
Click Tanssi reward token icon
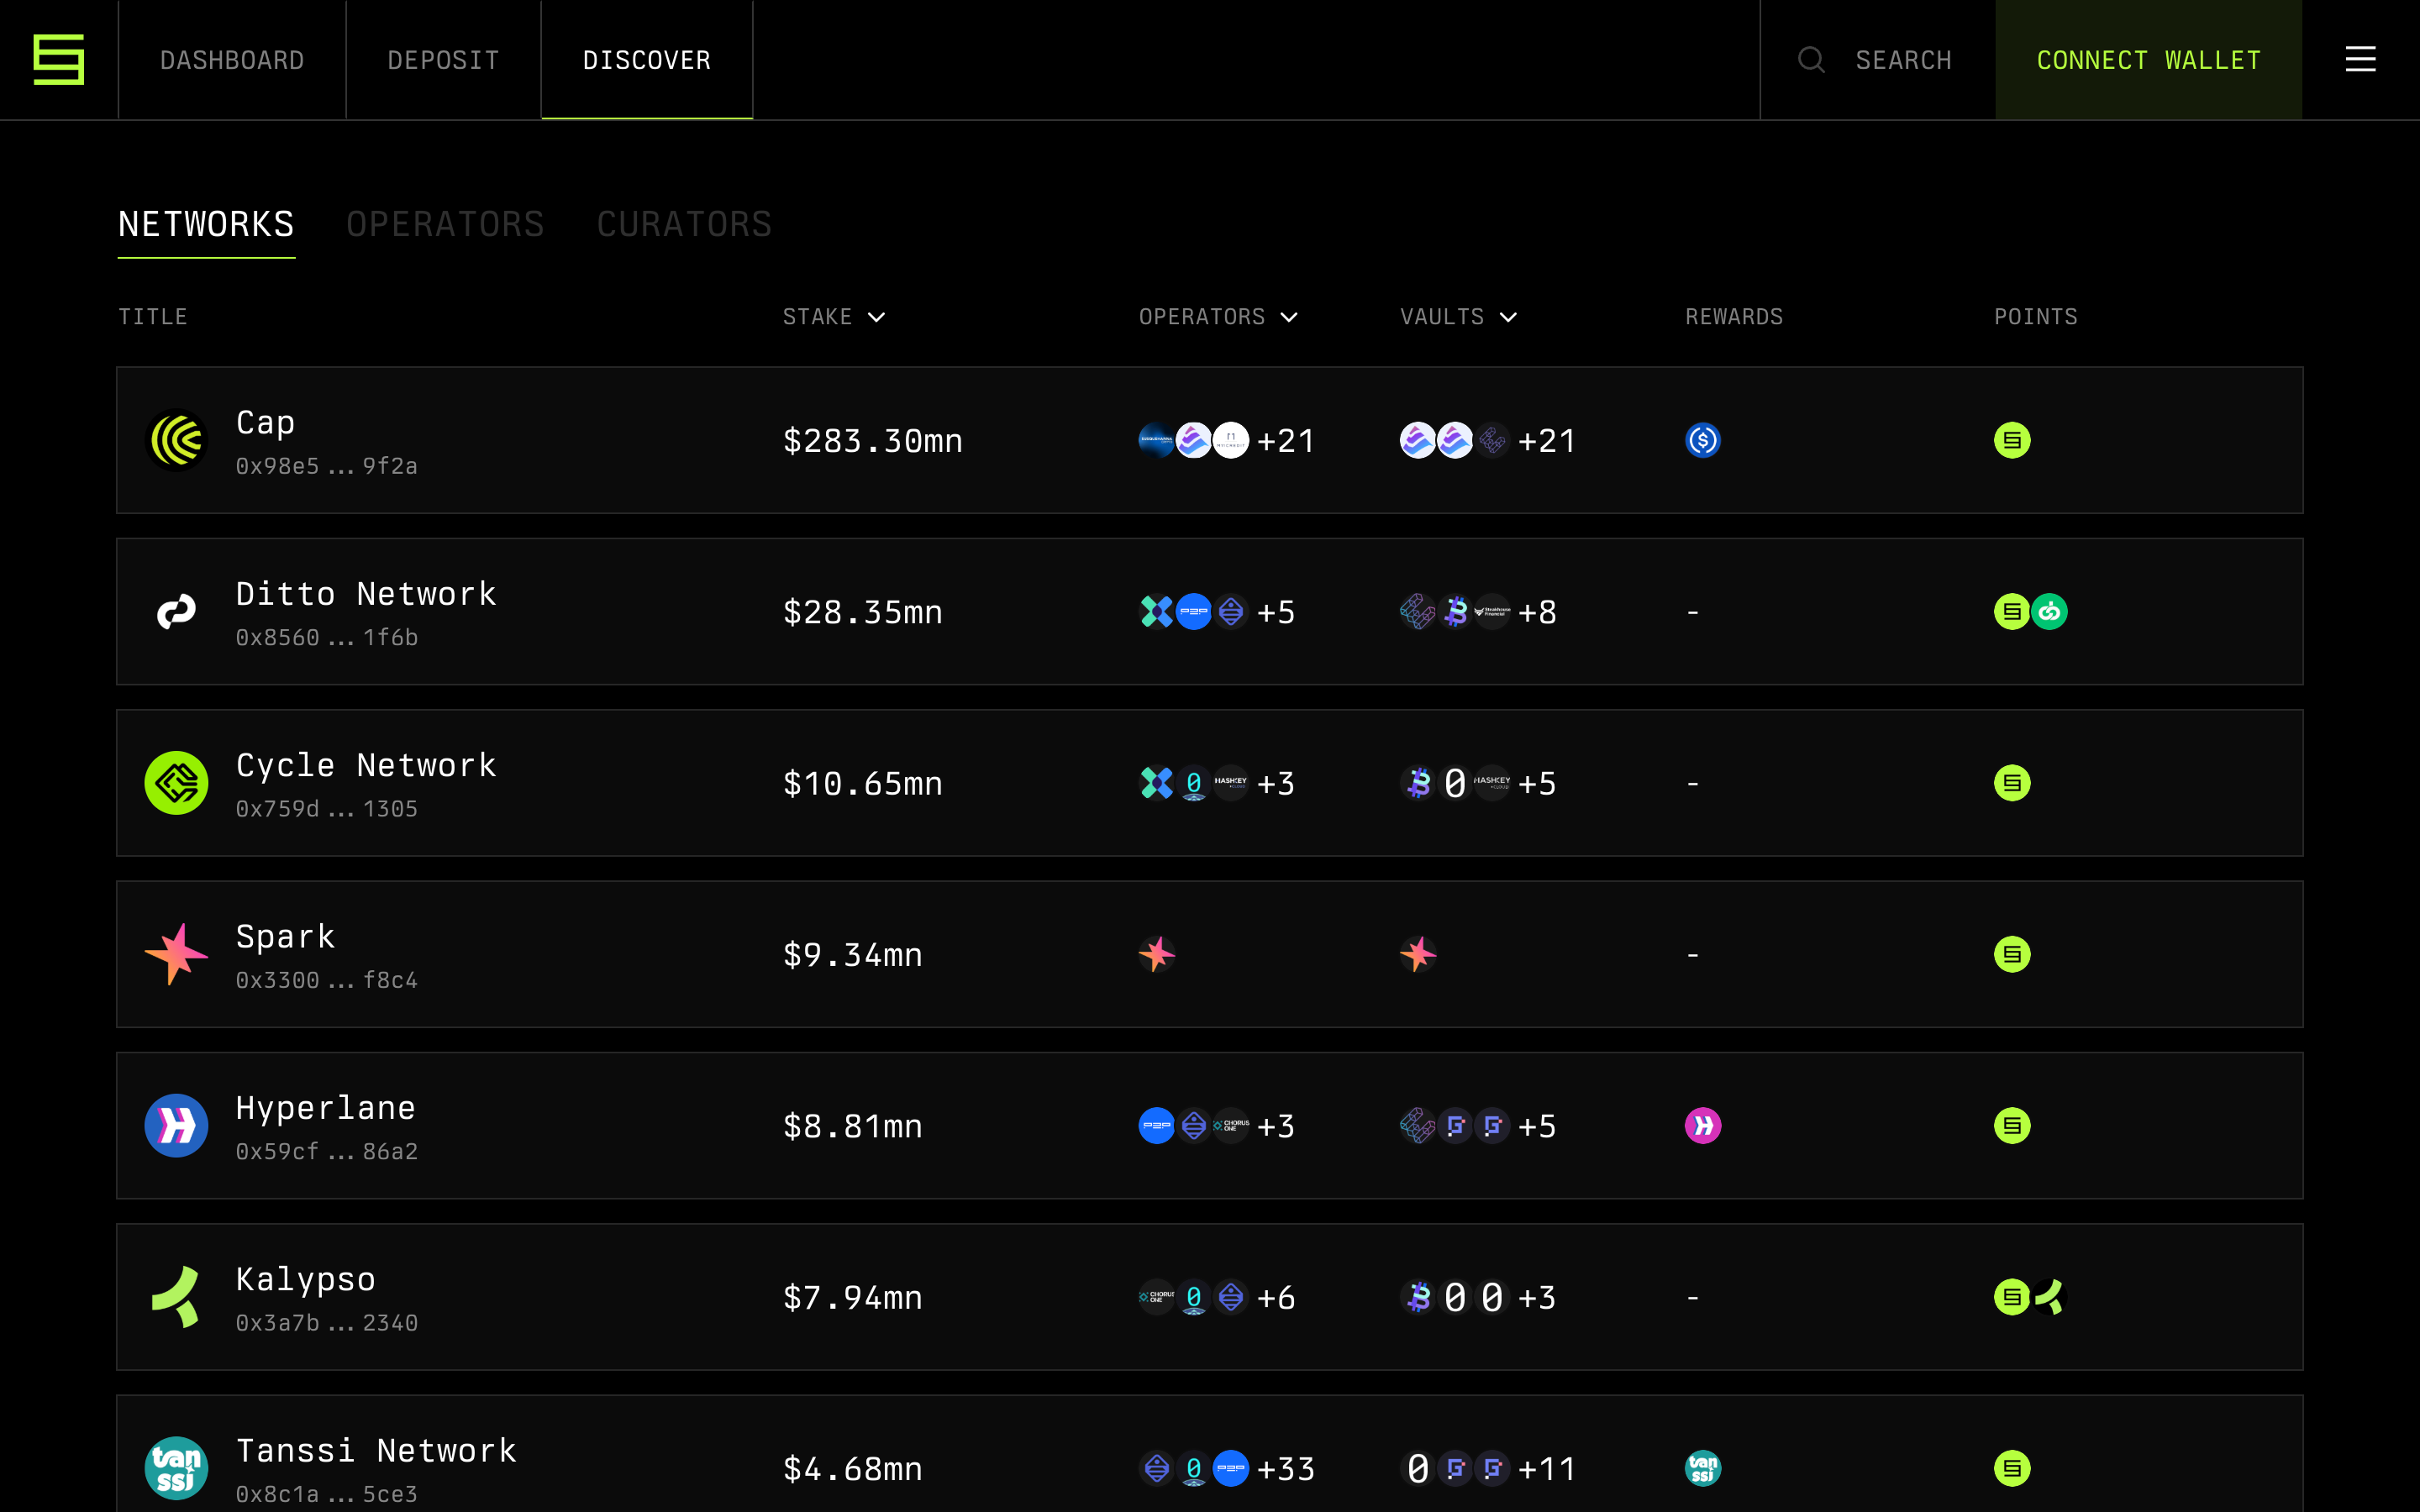(1703, 1468)
